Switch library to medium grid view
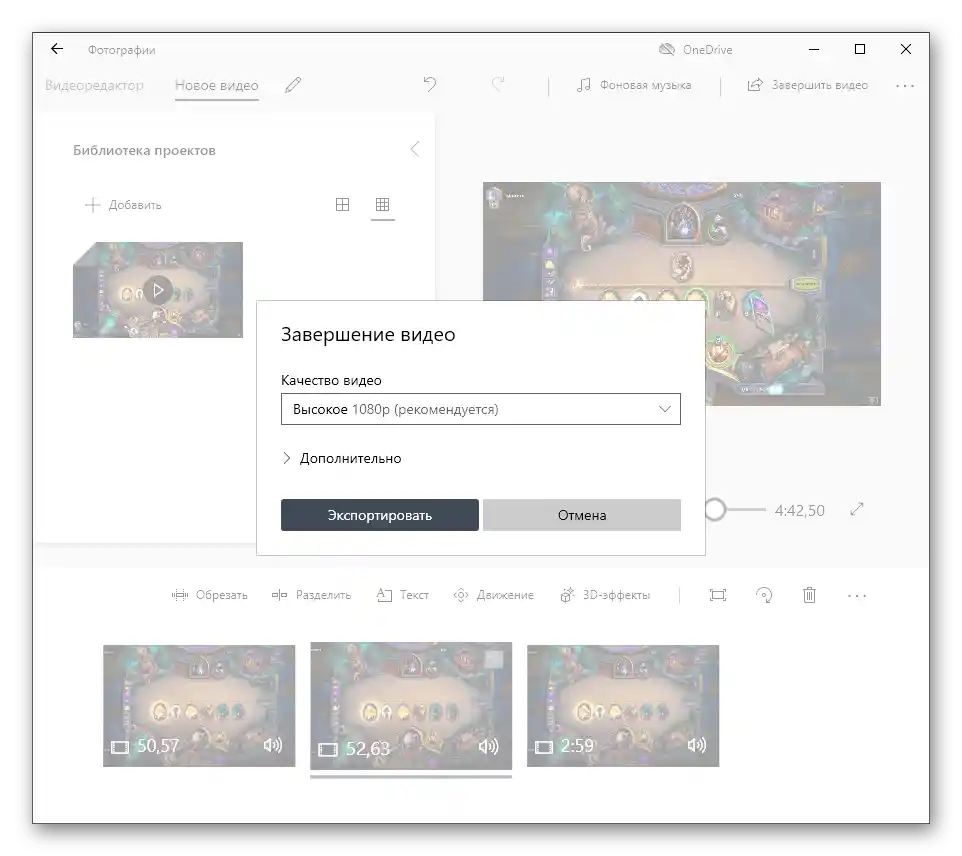962x856 pixels. [342, 204]
